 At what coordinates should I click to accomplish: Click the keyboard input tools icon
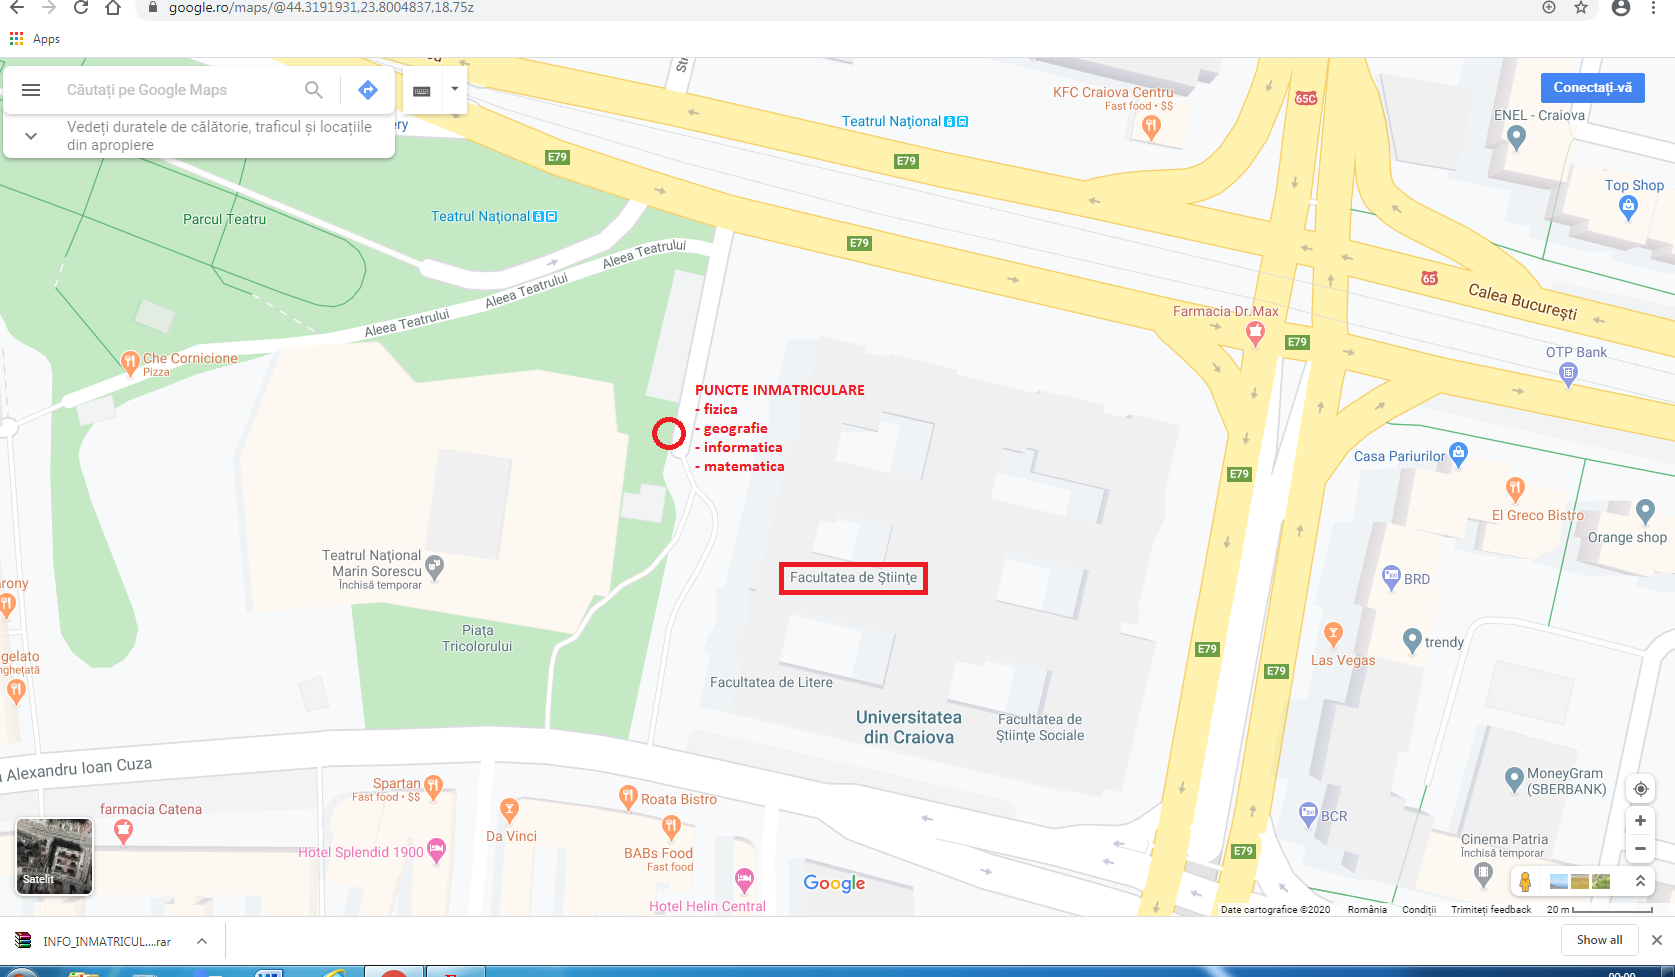[x=422, y=91]
